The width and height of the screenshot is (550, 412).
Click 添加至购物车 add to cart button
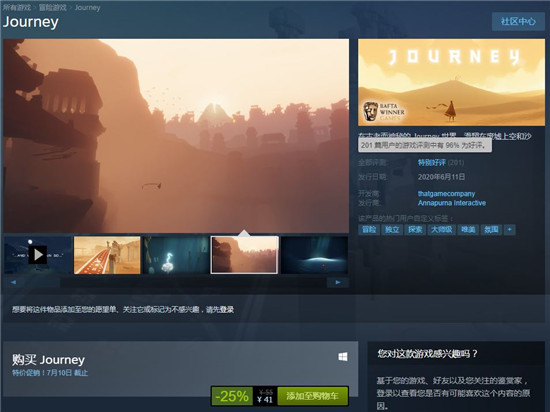[x=312, y=396]
